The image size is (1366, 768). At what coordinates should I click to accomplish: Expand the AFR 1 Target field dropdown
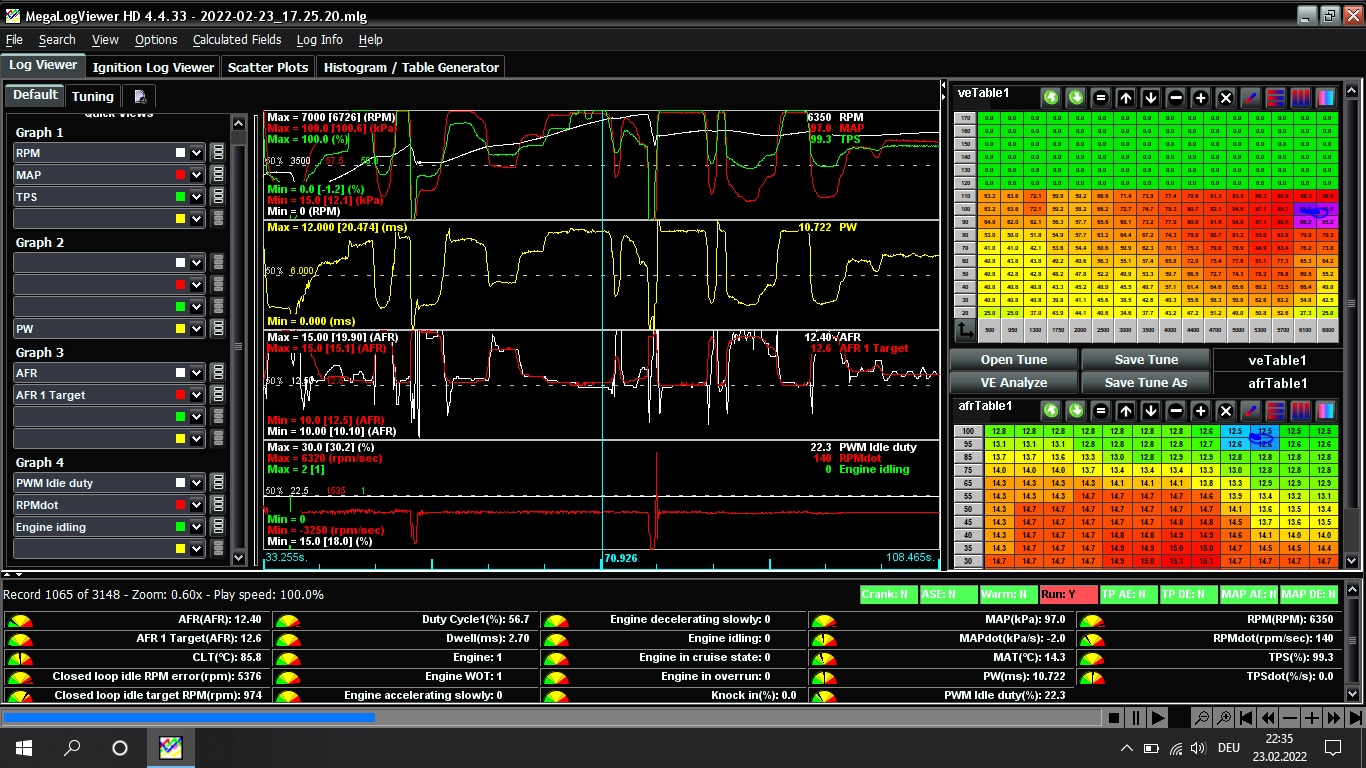click(197, 395)
